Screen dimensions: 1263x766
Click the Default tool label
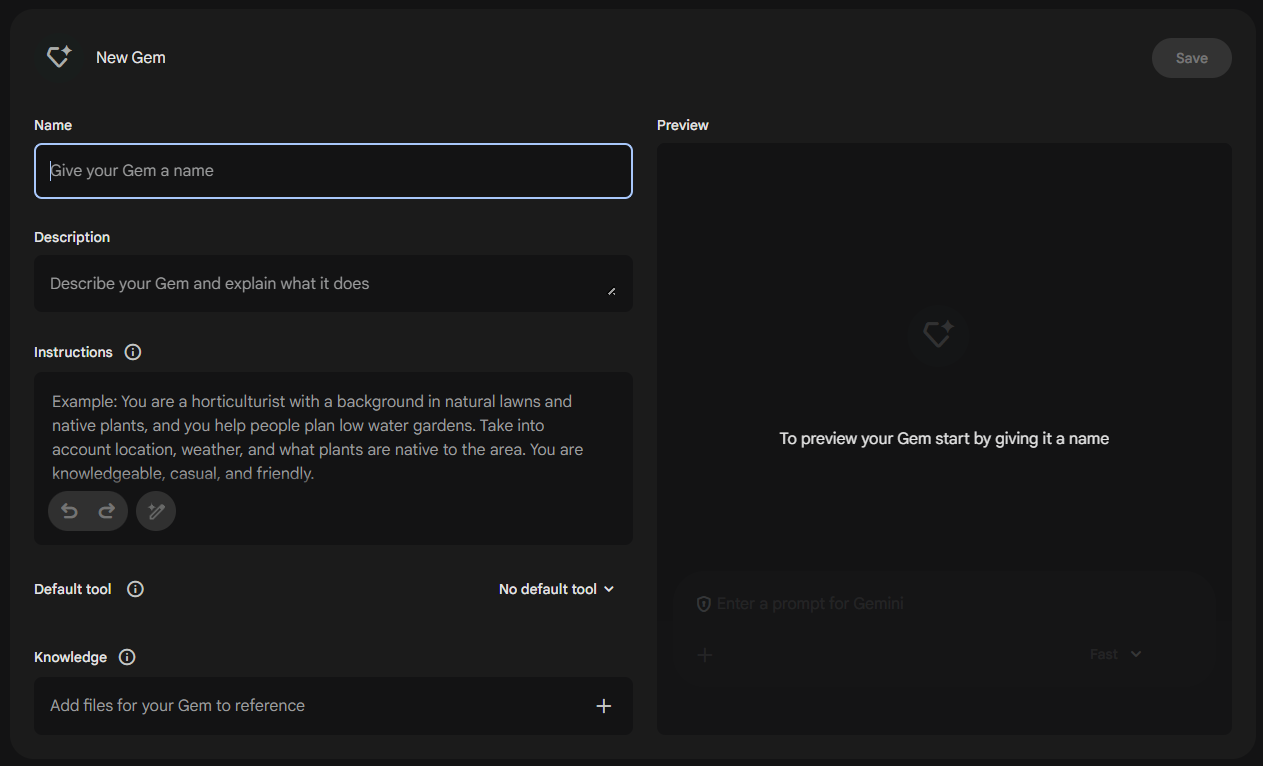coord(73,589)
